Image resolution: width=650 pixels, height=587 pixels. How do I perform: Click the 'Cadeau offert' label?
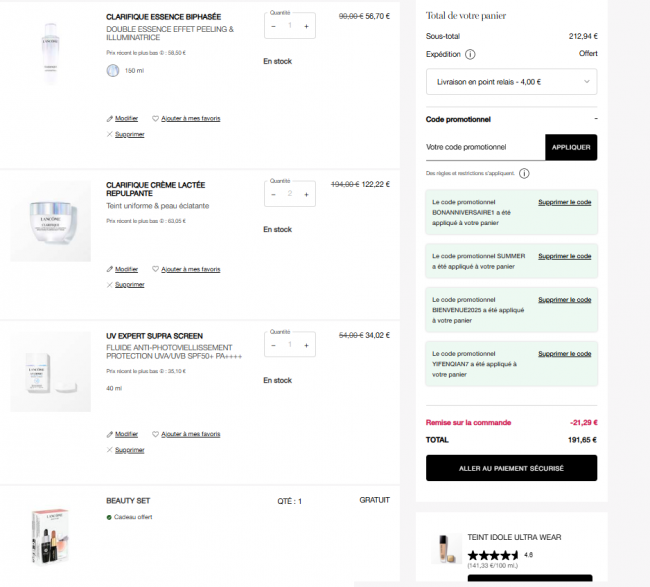pyautogui.click(x=133, y=517)
